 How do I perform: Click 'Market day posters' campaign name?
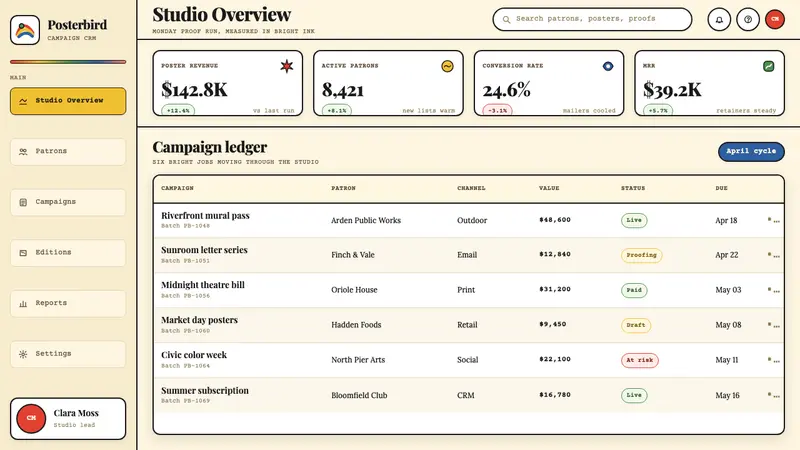pyautogui.click(x=199, y=320)
